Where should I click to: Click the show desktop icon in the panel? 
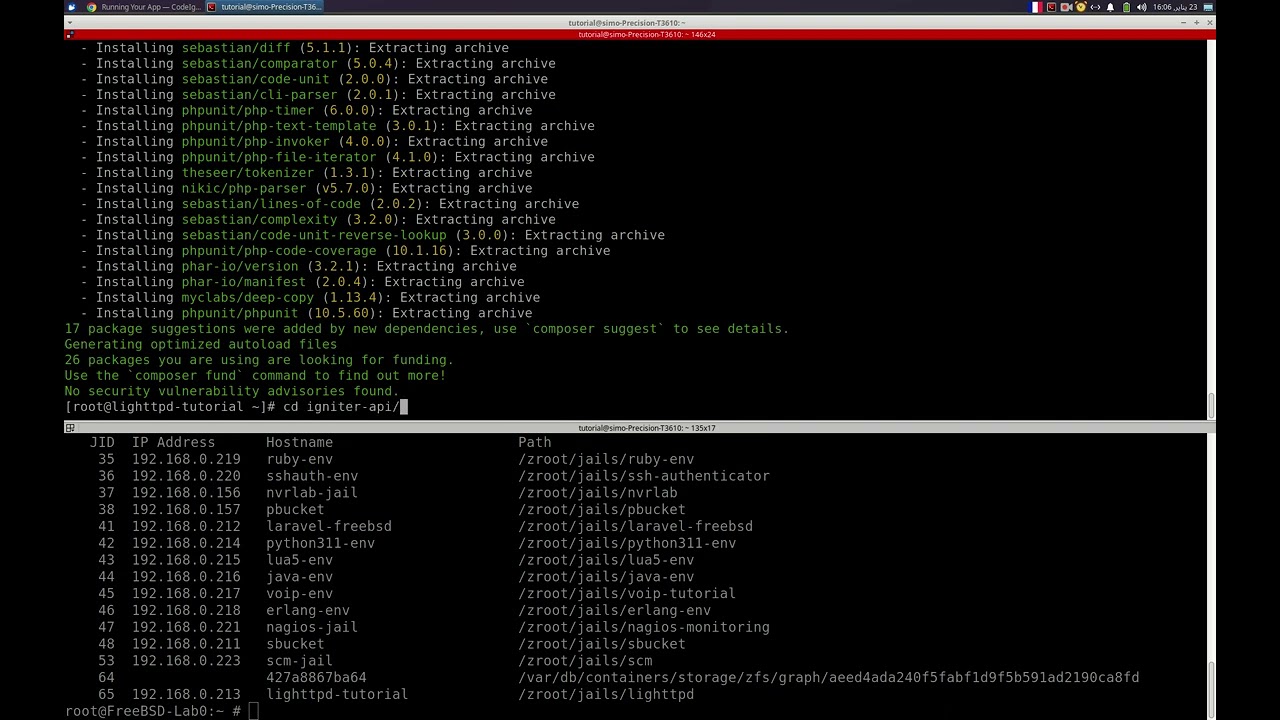click(x=1208, y=7)
